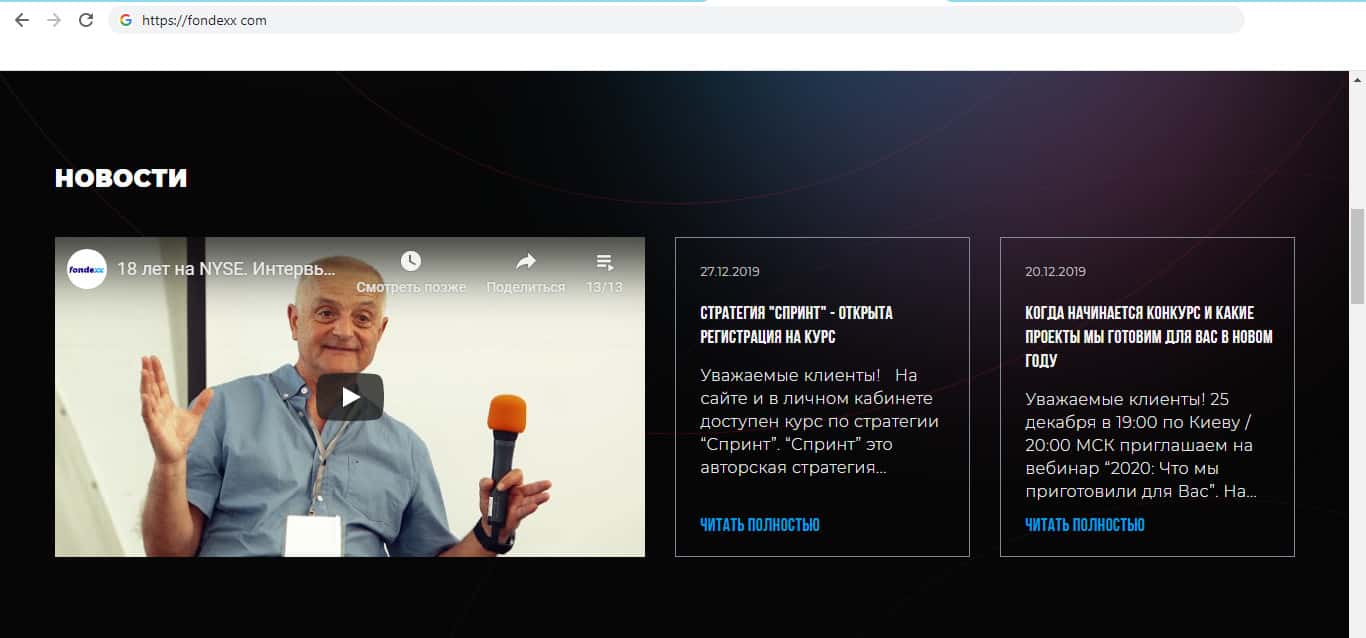Open the Fondexx channel logo on the video
This screenshot has width=1366, height=638.
tap(87, 269)
